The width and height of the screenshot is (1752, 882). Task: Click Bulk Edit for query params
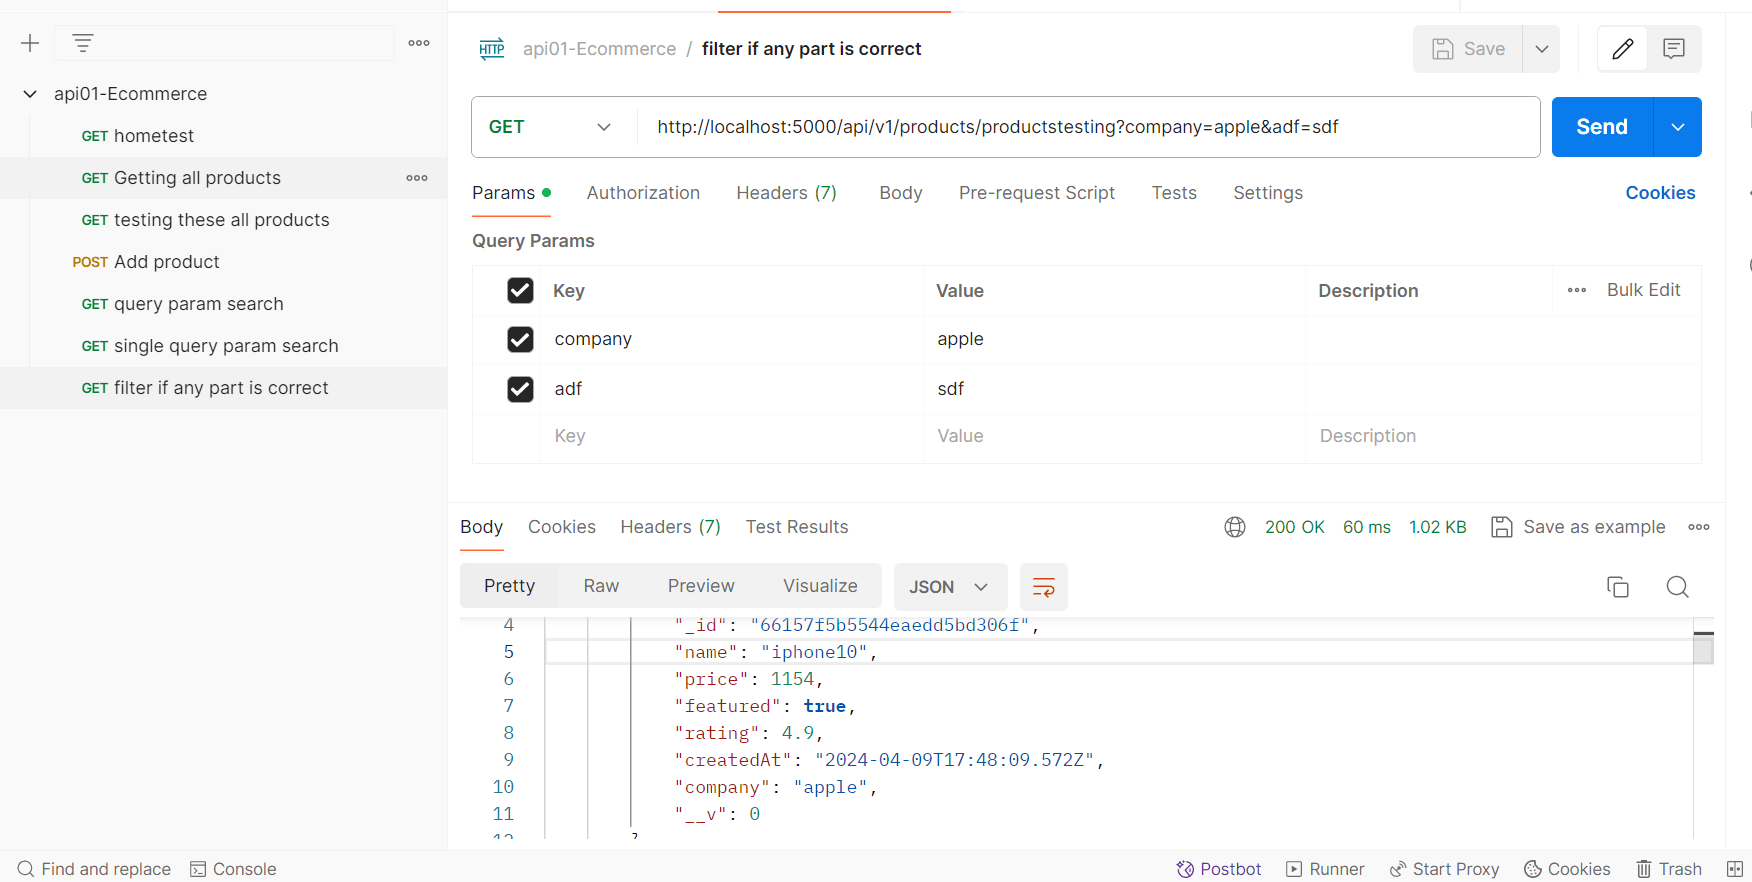click(1643, 290)
